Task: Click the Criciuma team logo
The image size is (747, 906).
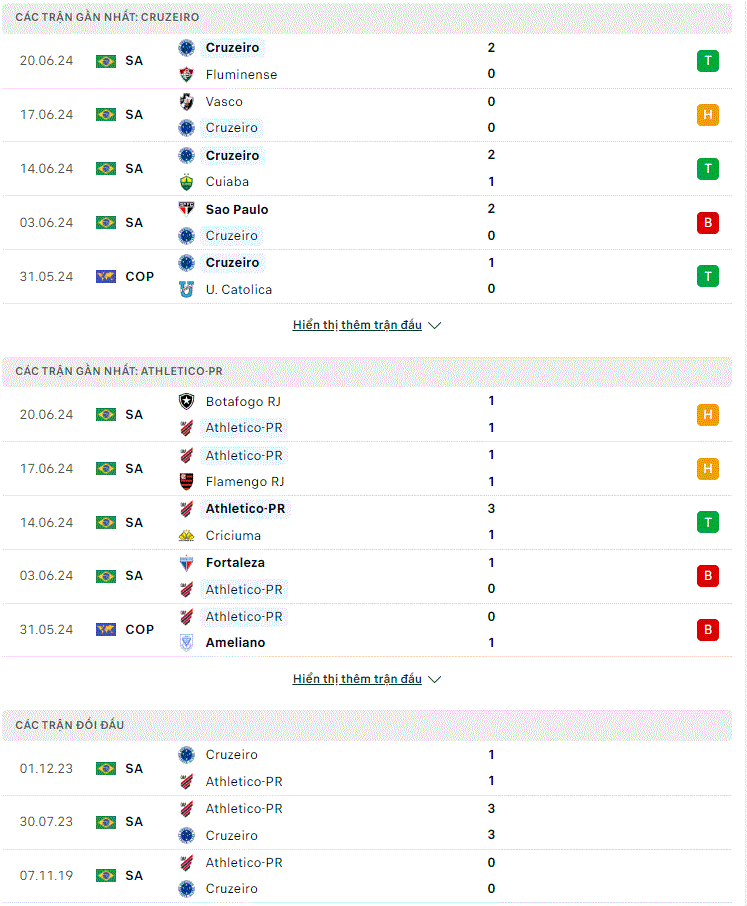Action: (x=186, y=536)
